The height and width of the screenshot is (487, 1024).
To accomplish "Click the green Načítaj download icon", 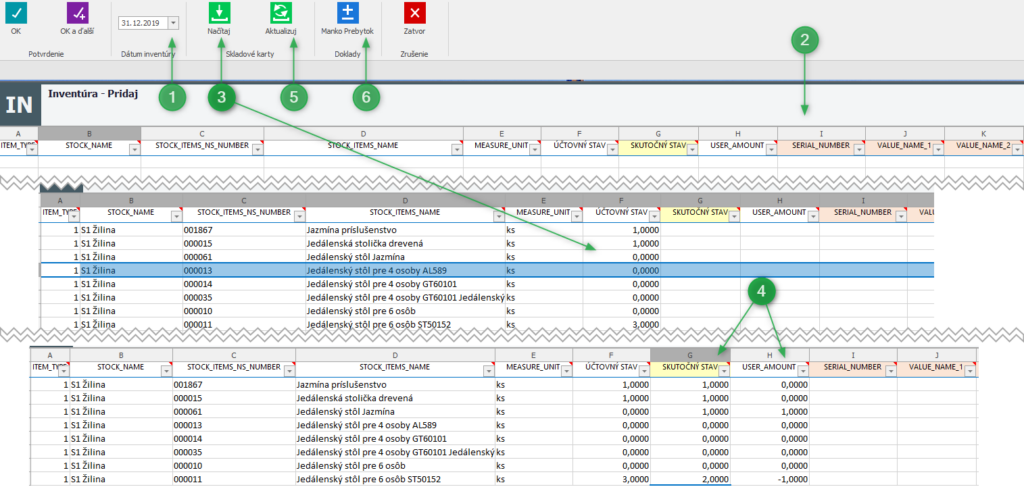I will [219, 12].
